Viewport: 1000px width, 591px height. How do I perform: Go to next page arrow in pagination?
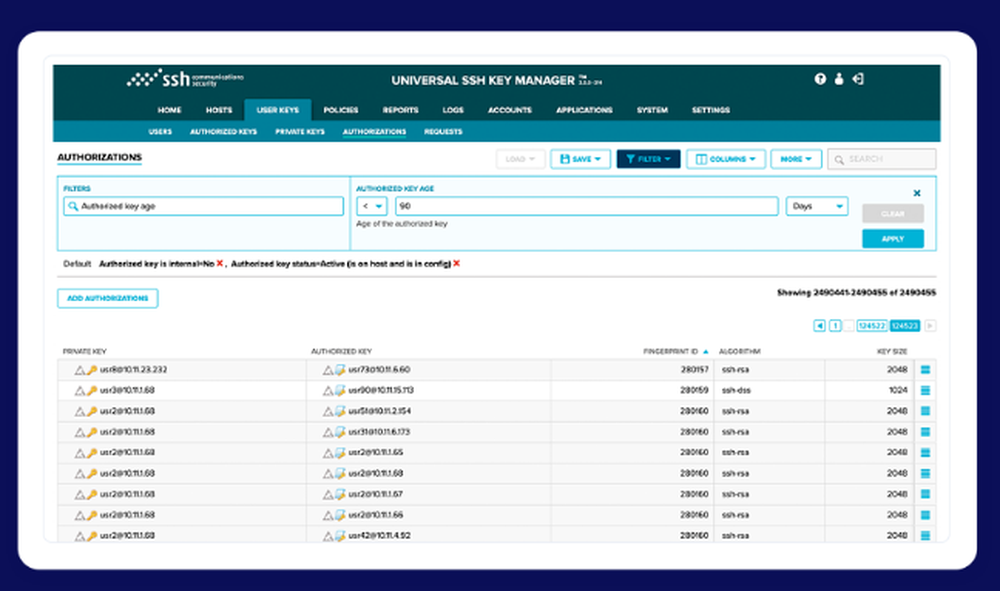tap(930, 326)
